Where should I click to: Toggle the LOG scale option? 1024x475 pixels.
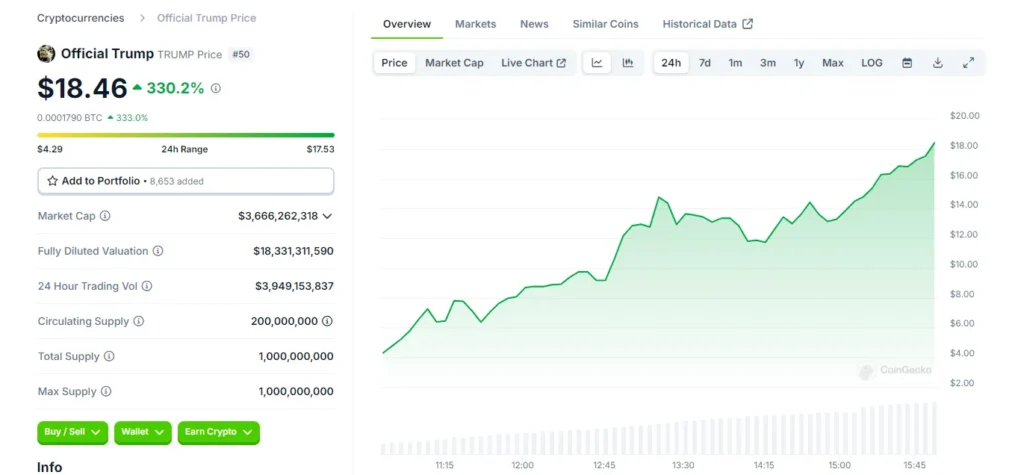[x=872, y=63]
